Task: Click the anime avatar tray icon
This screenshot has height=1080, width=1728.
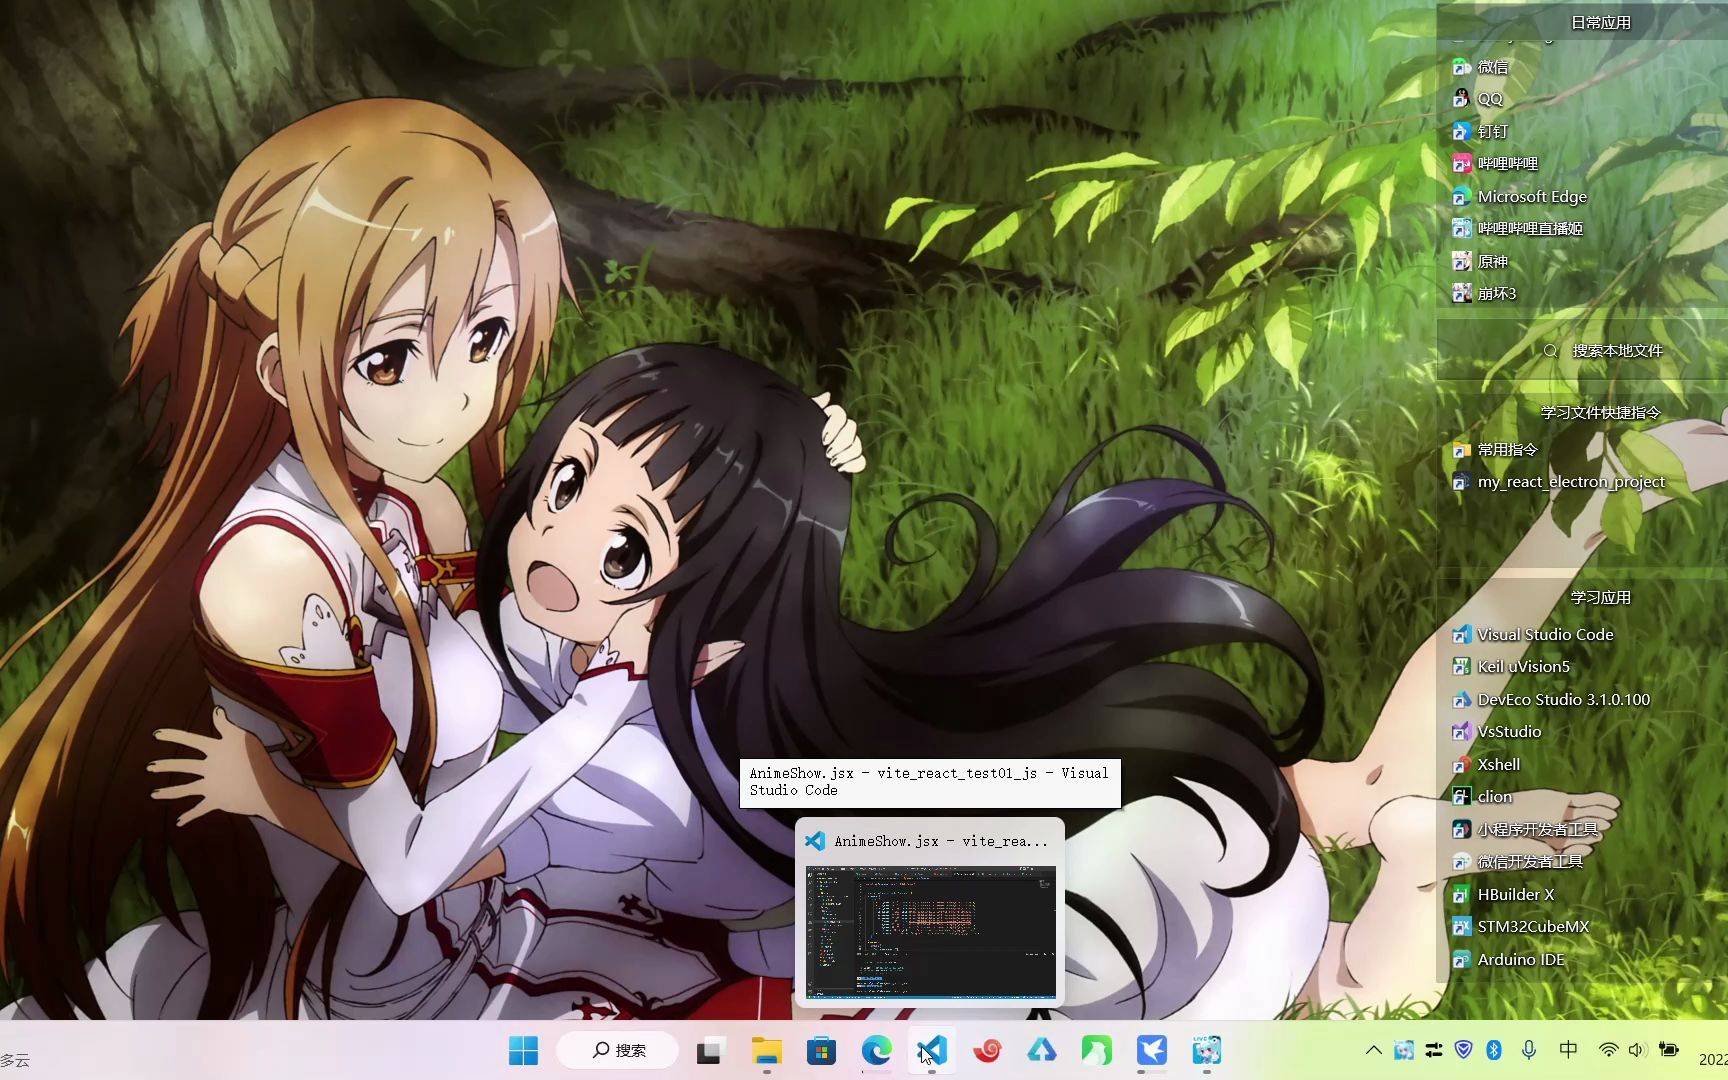Action: [1404, 1050]
